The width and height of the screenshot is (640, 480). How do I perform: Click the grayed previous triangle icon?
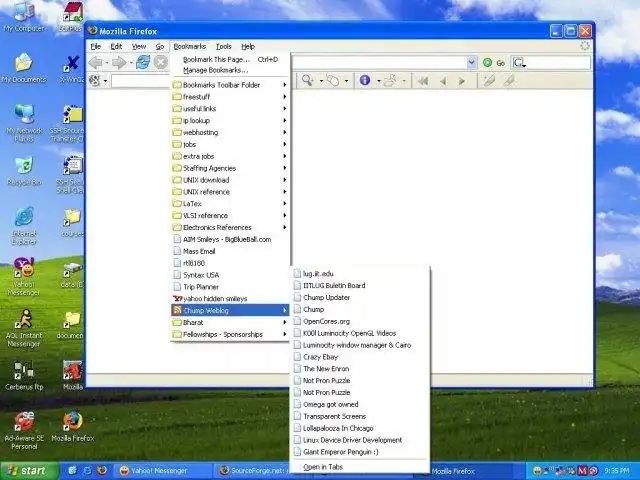pos(442,81)
